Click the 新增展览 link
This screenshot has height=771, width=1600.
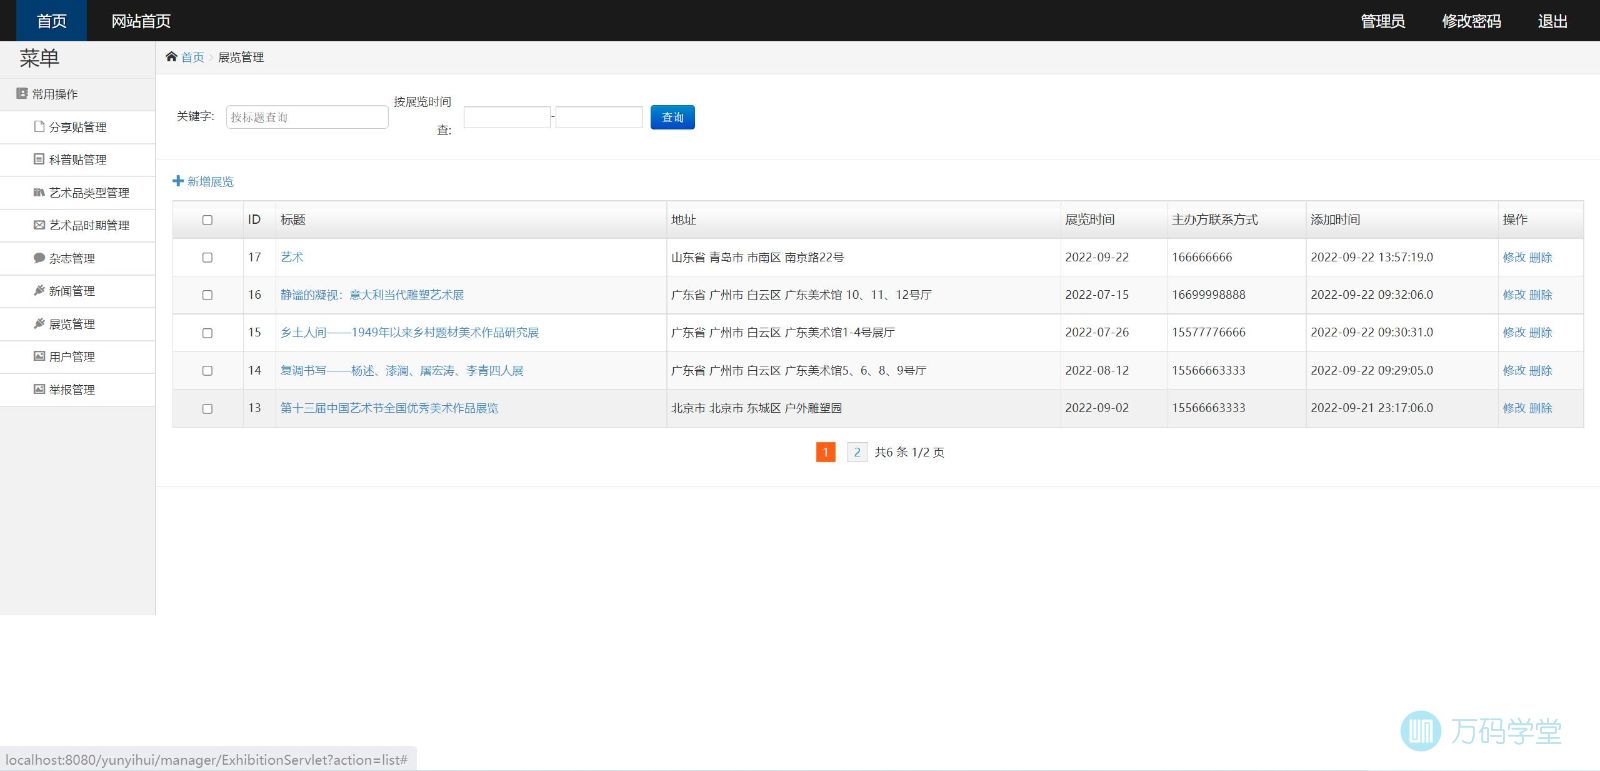(x=210, y=182)
